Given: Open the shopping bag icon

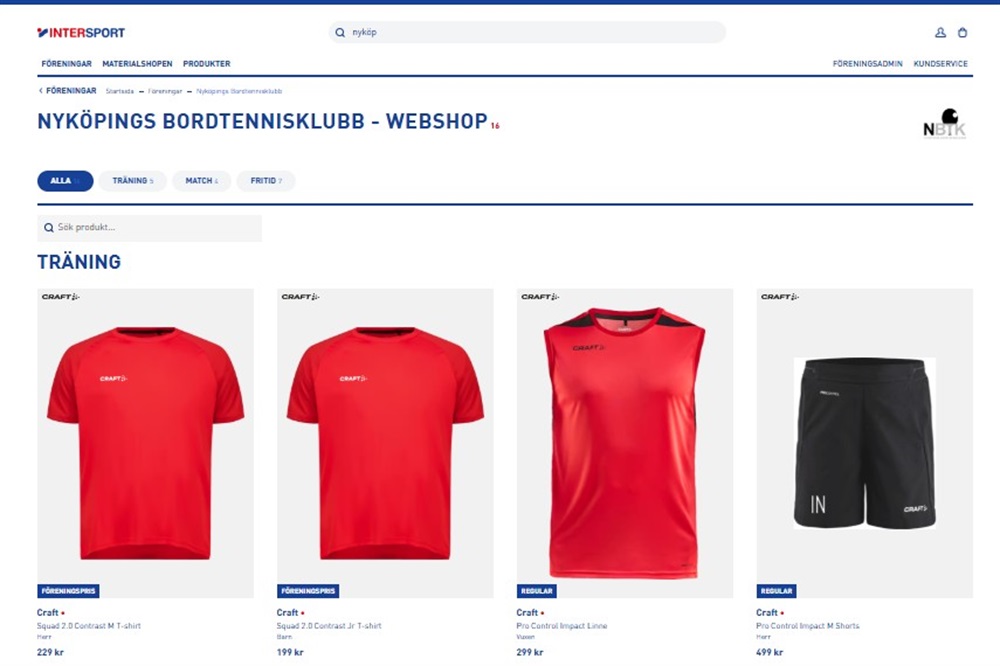Looking at the screenshot, I should click(x=962, y=33).
